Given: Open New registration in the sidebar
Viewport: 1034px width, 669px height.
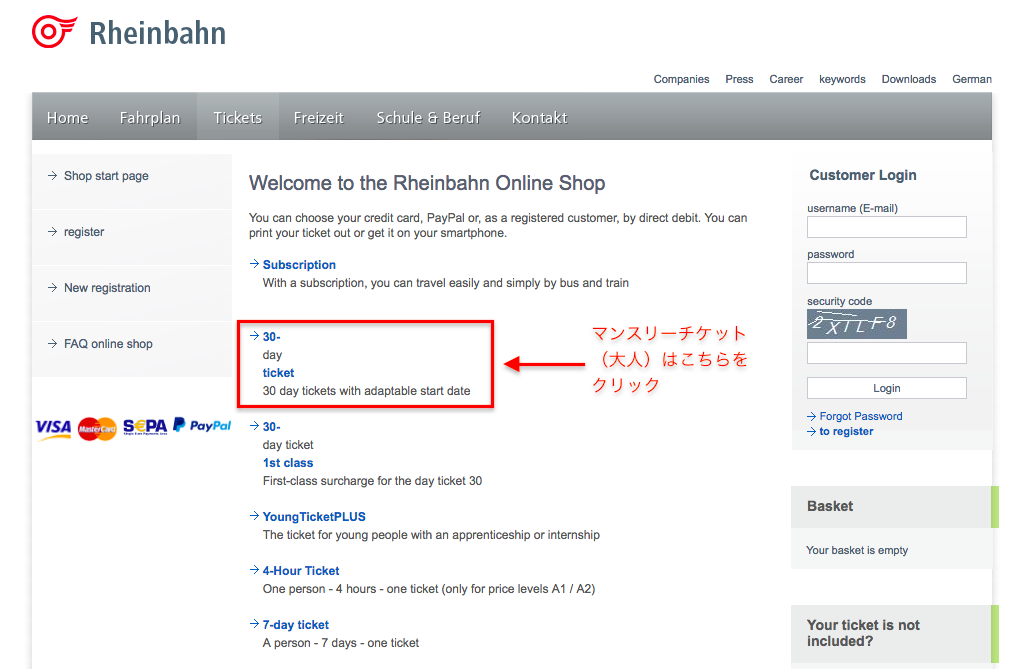Looking at the screenshot, I should (x=107, y=288).
